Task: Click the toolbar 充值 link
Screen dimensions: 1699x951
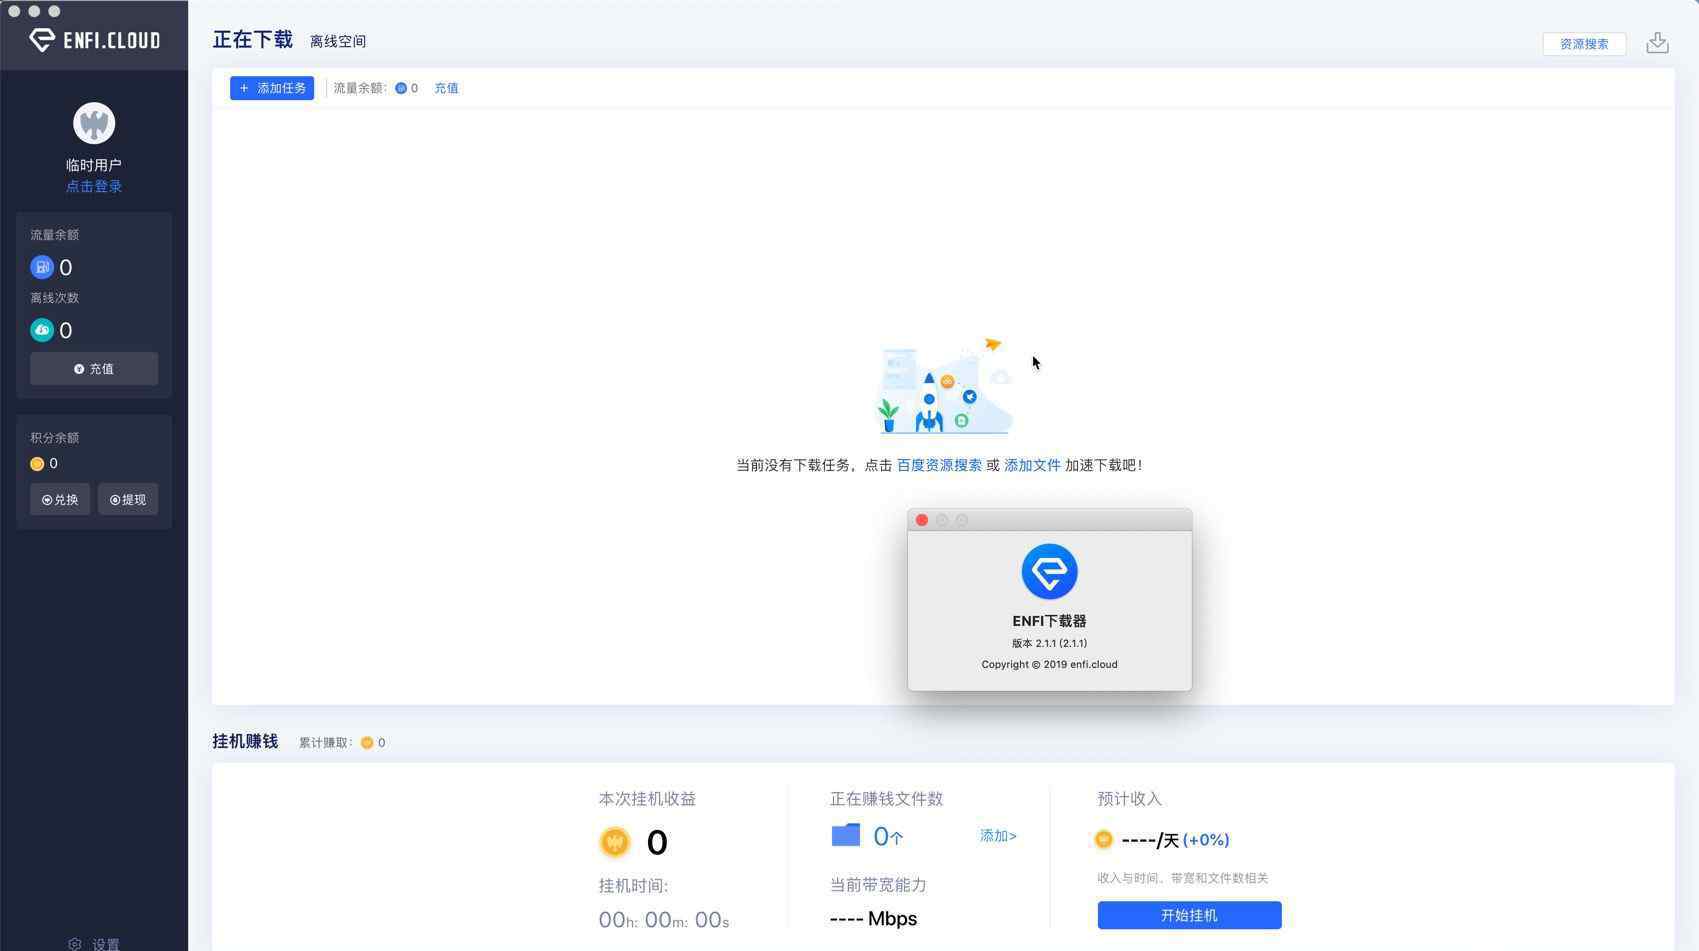Action: (446, 88)
